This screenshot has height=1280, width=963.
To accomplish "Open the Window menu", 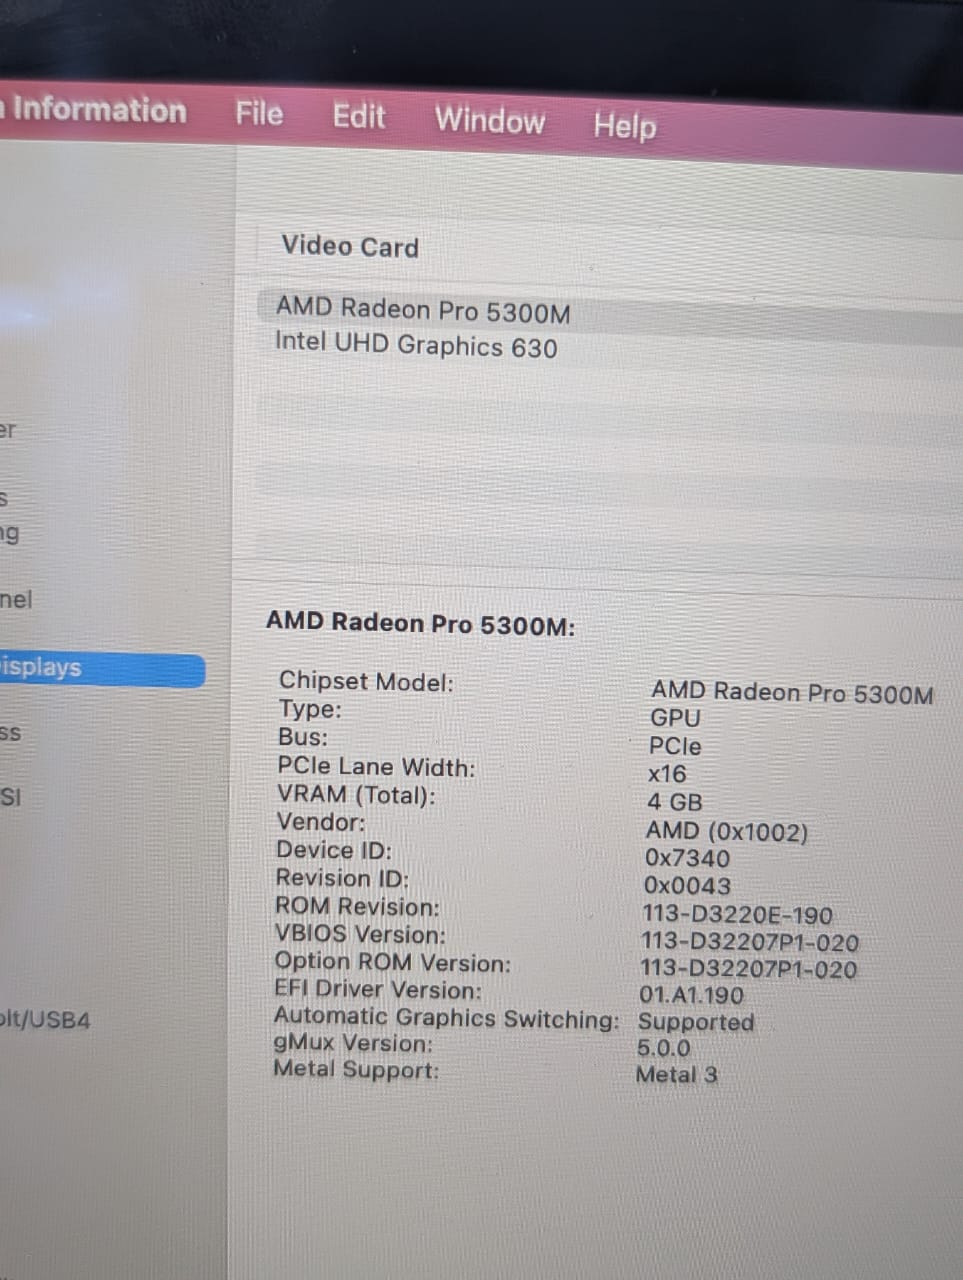I will pyautogui.click(x=489, y=121).
